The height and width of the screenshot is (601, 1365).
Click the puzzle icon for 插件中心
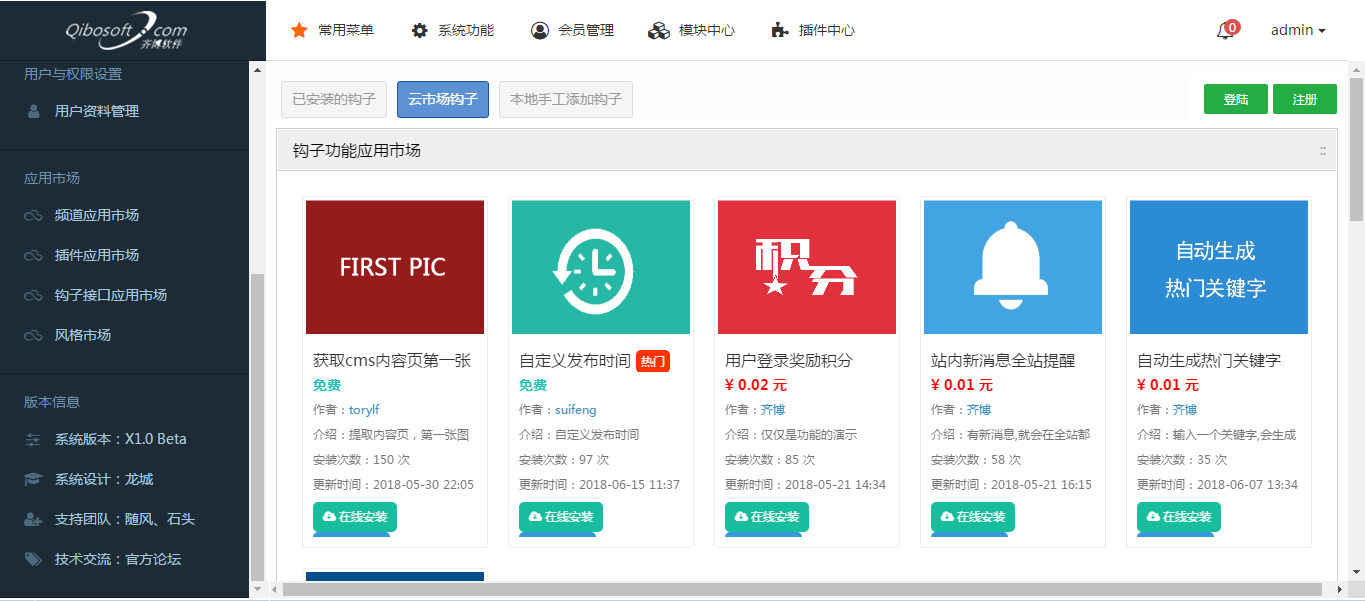pyautogui.click(x=780, y=30)
